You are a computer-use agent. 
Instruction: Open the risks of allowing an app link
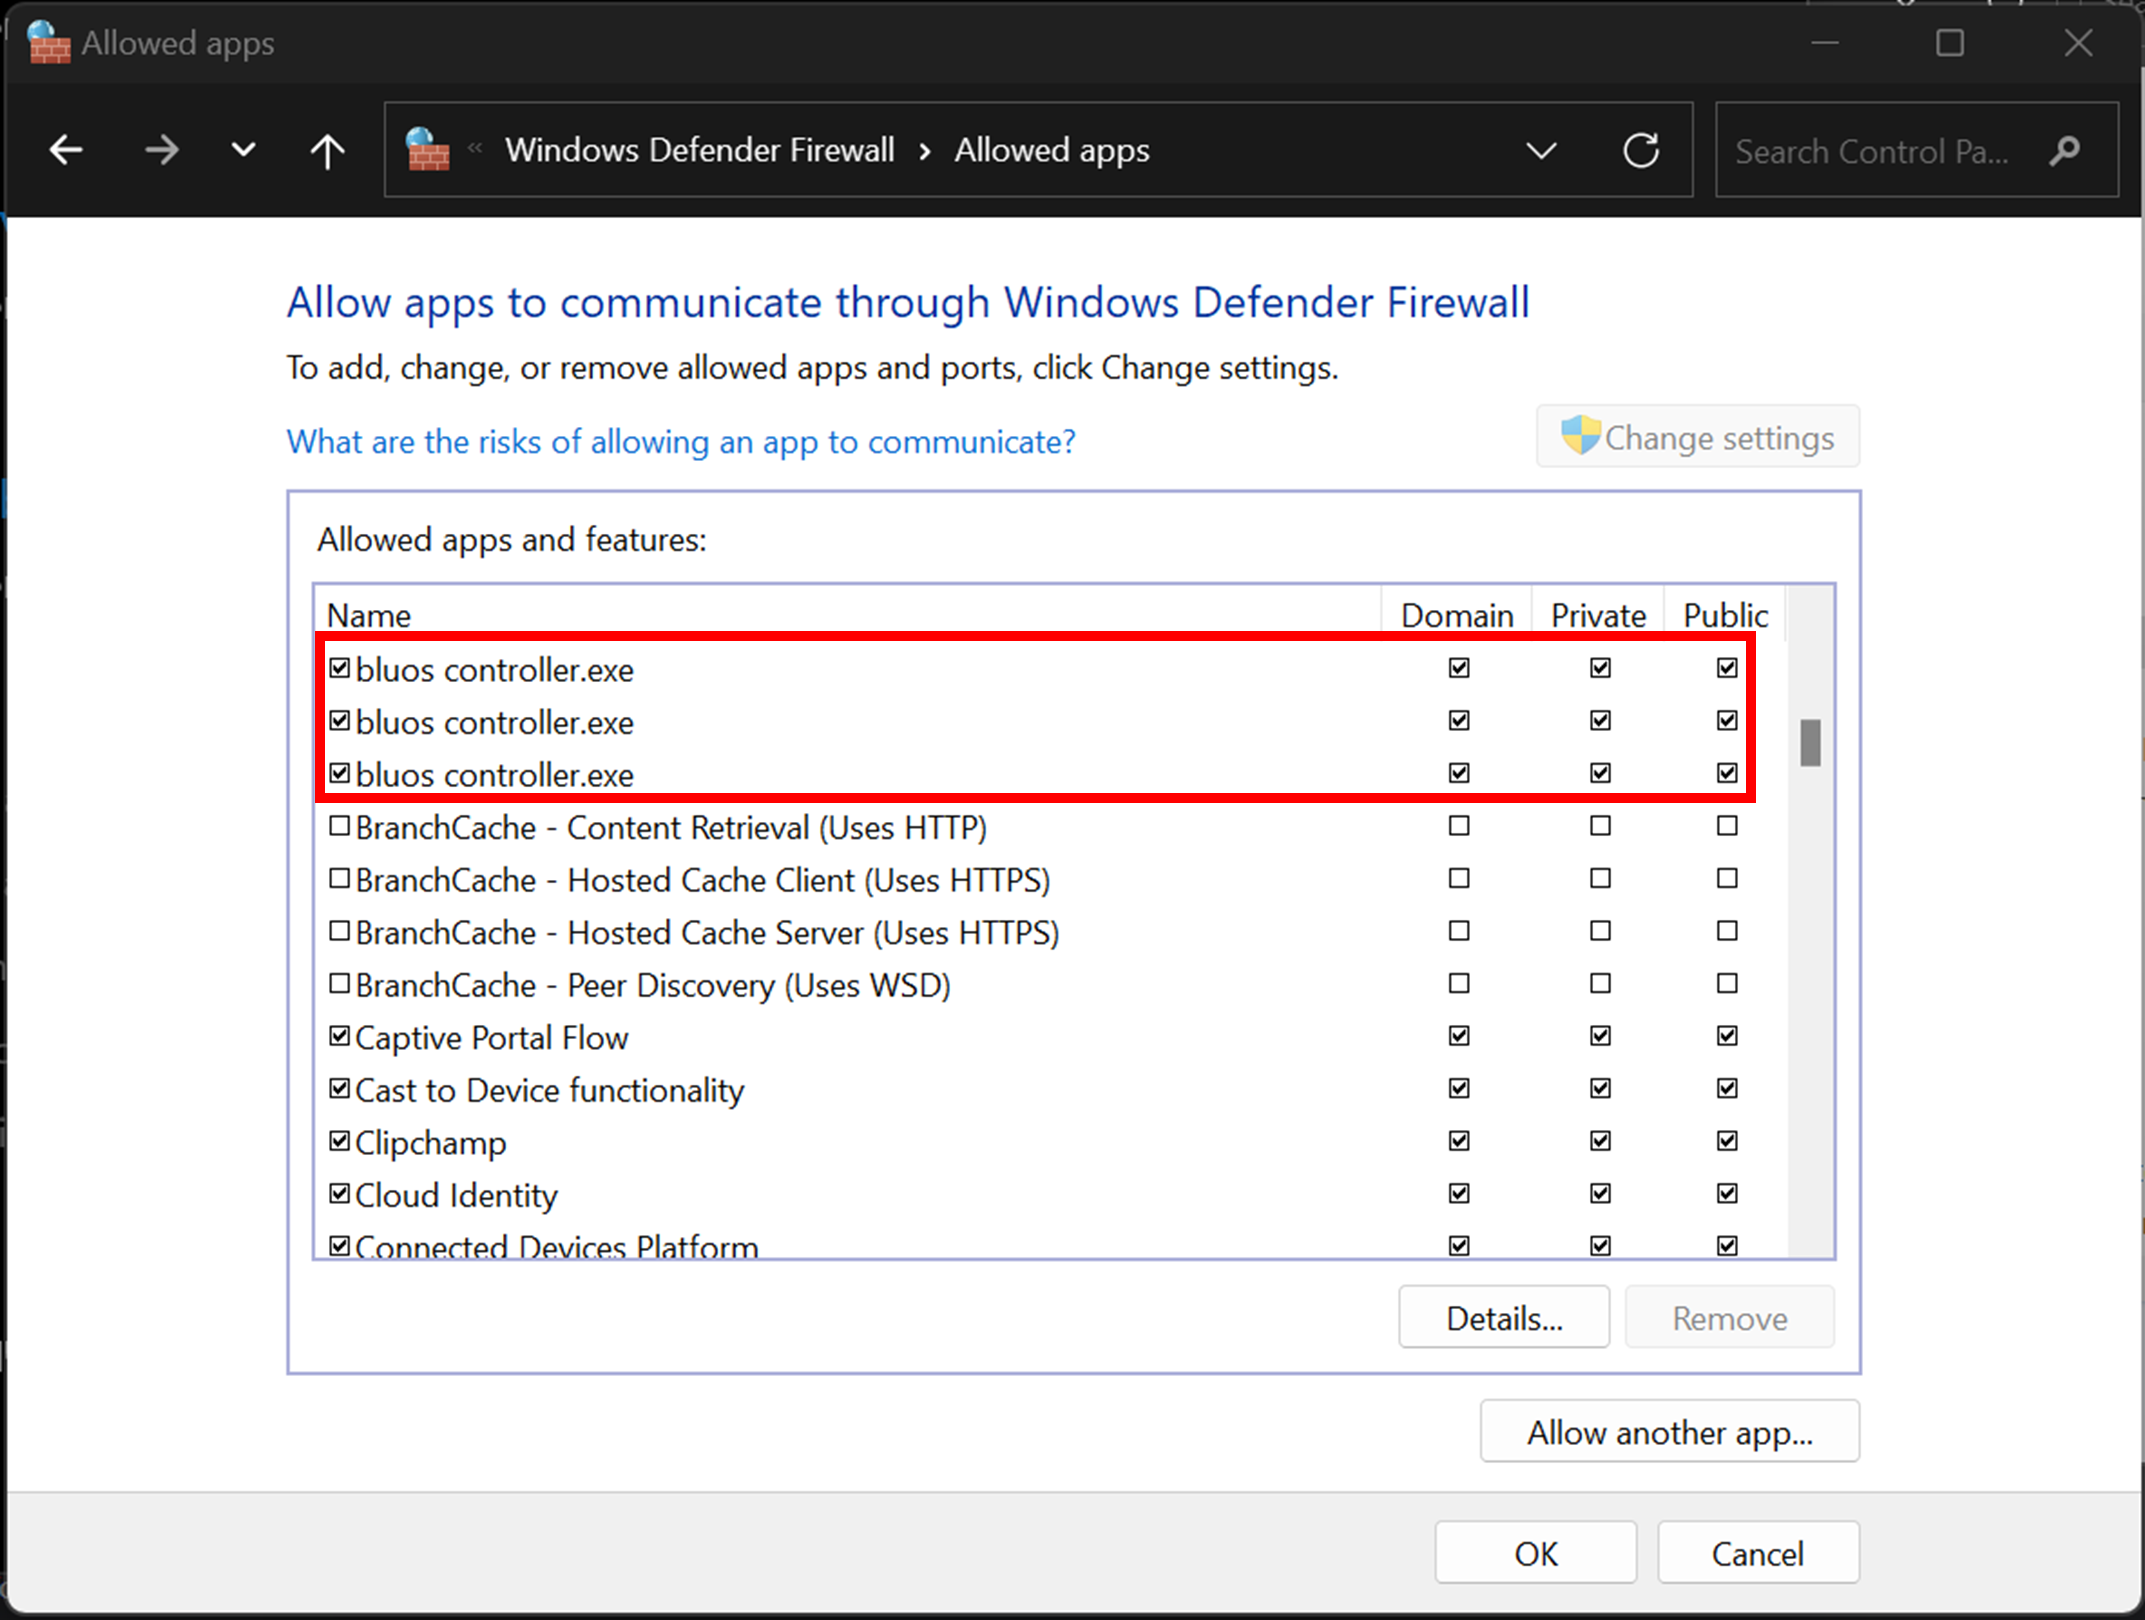pos(681,442)
